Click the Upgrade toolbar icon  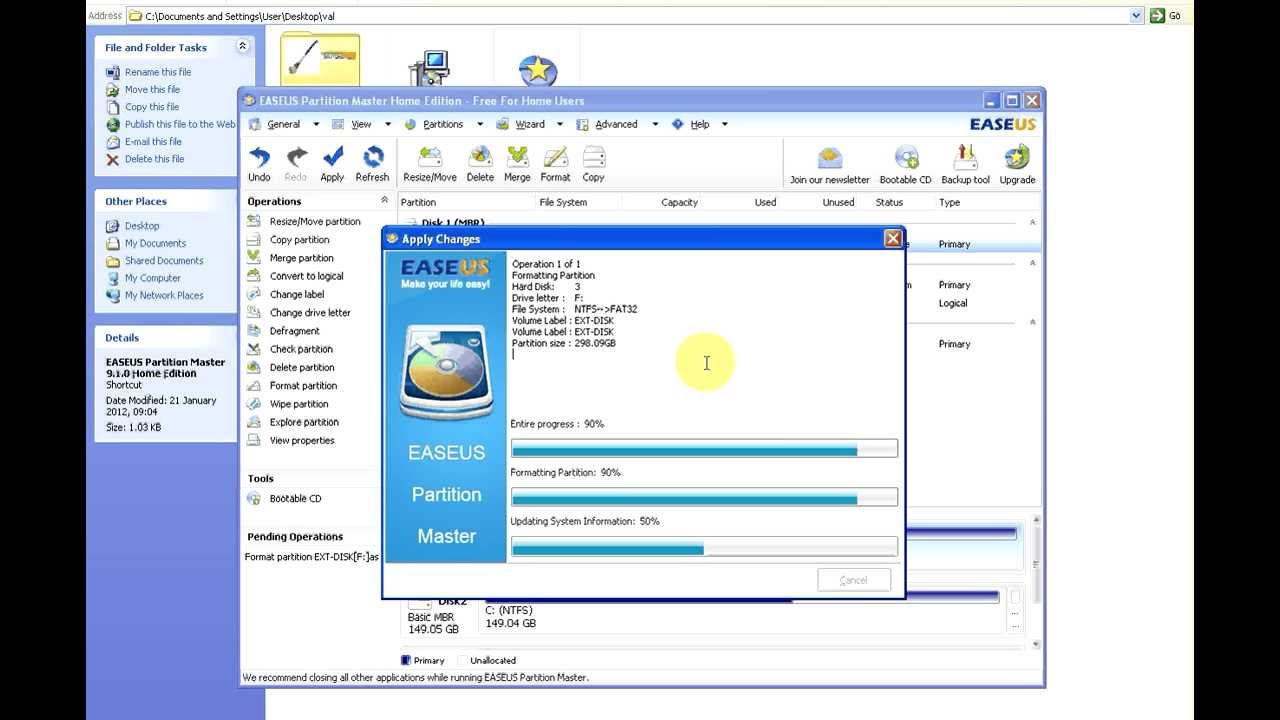tap(1017, 158)
